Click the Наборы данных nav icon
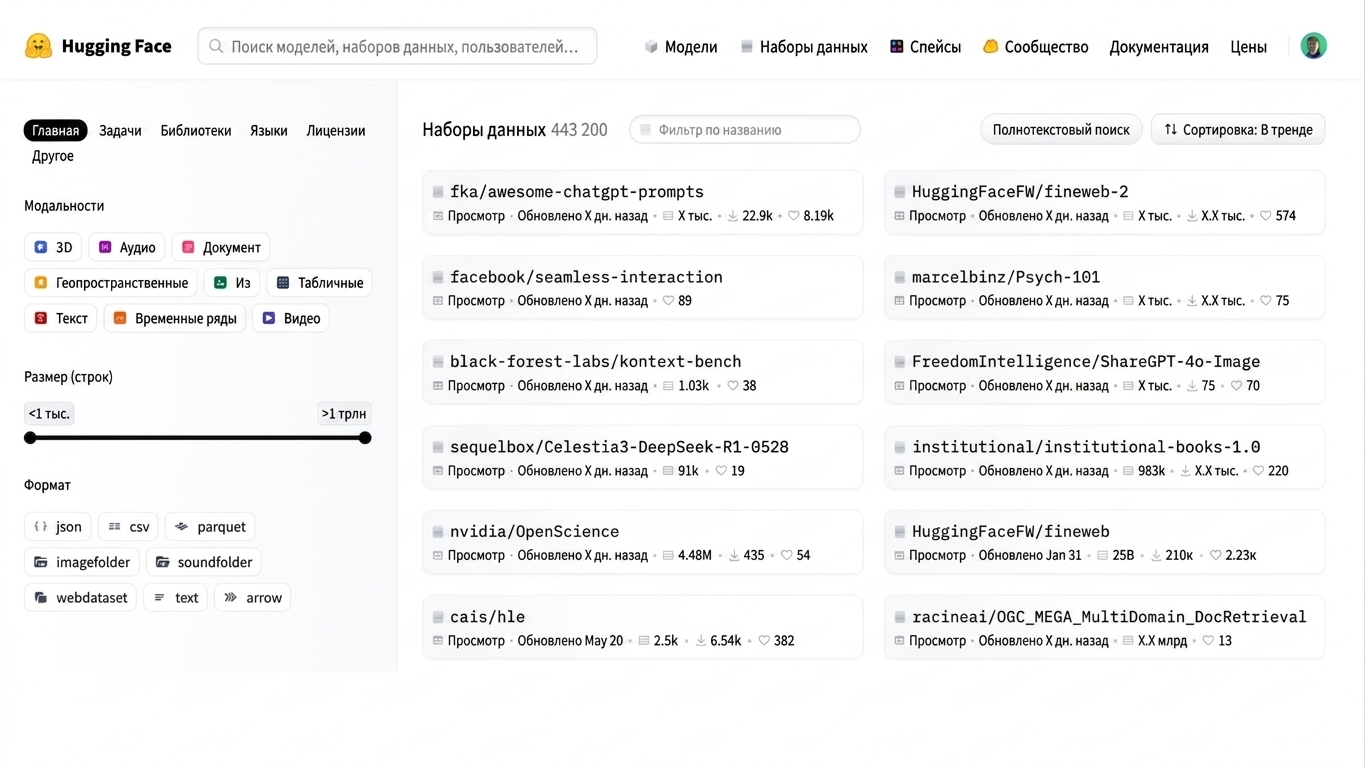 click(x=746, y=46)
